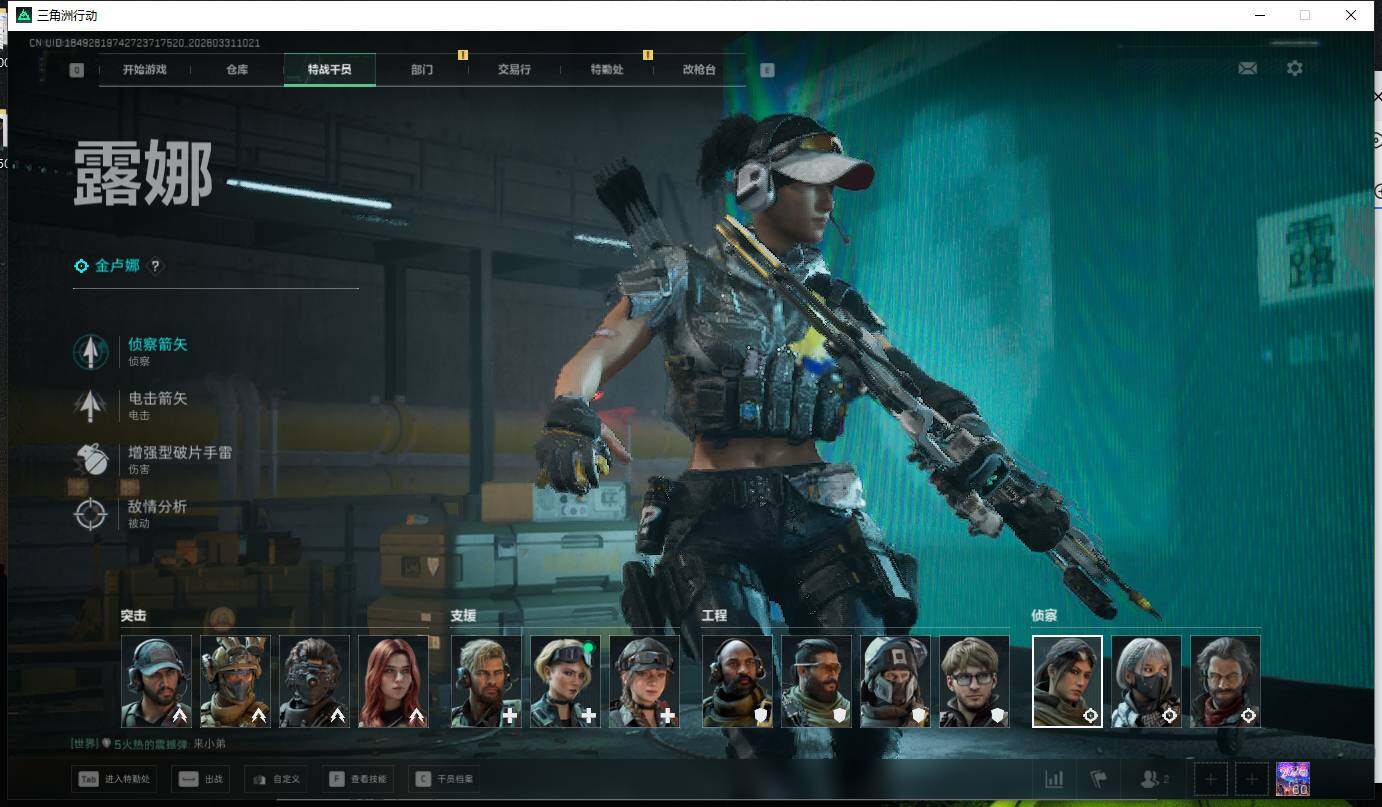This screenshot has width=1382, height=807.
Task: Click the 突击 assault category label
Action: coord(134,615)
